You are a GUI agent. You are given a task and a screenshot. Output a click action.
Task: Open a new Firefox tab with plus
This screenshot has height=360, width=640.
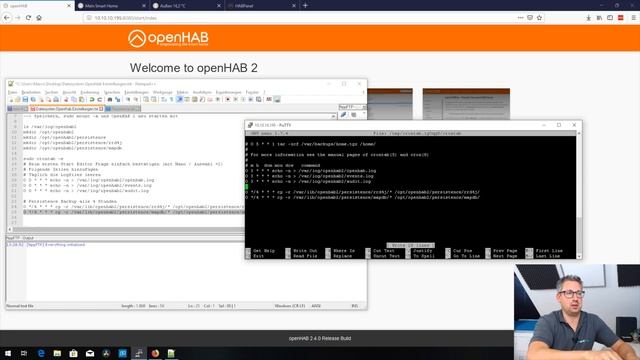point(305,6)
